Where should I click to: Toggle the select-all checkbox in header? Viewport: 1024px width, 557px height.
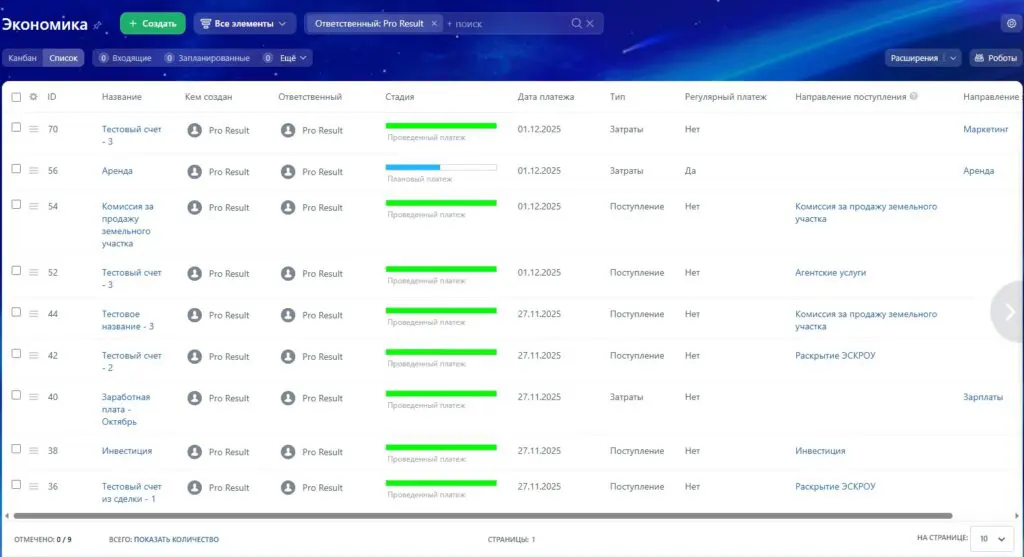click(x=16, y=97)
